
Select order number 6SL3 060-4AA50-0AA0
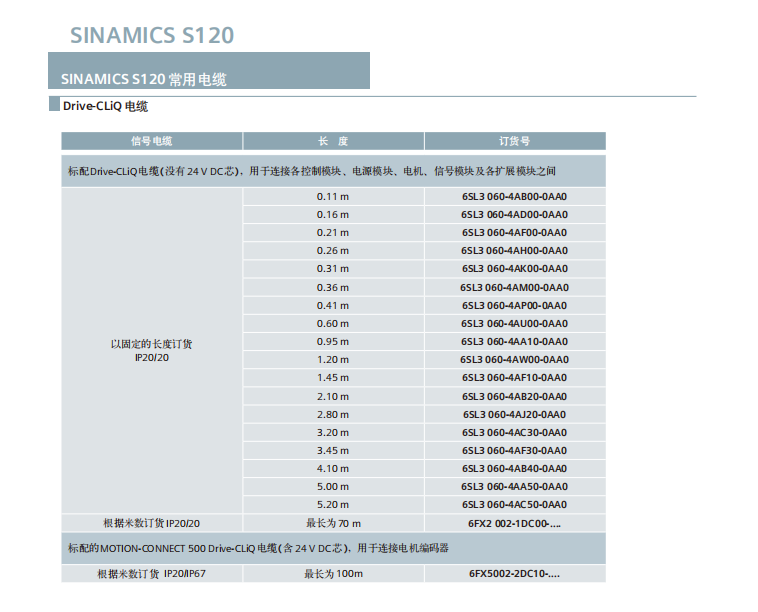515,487
